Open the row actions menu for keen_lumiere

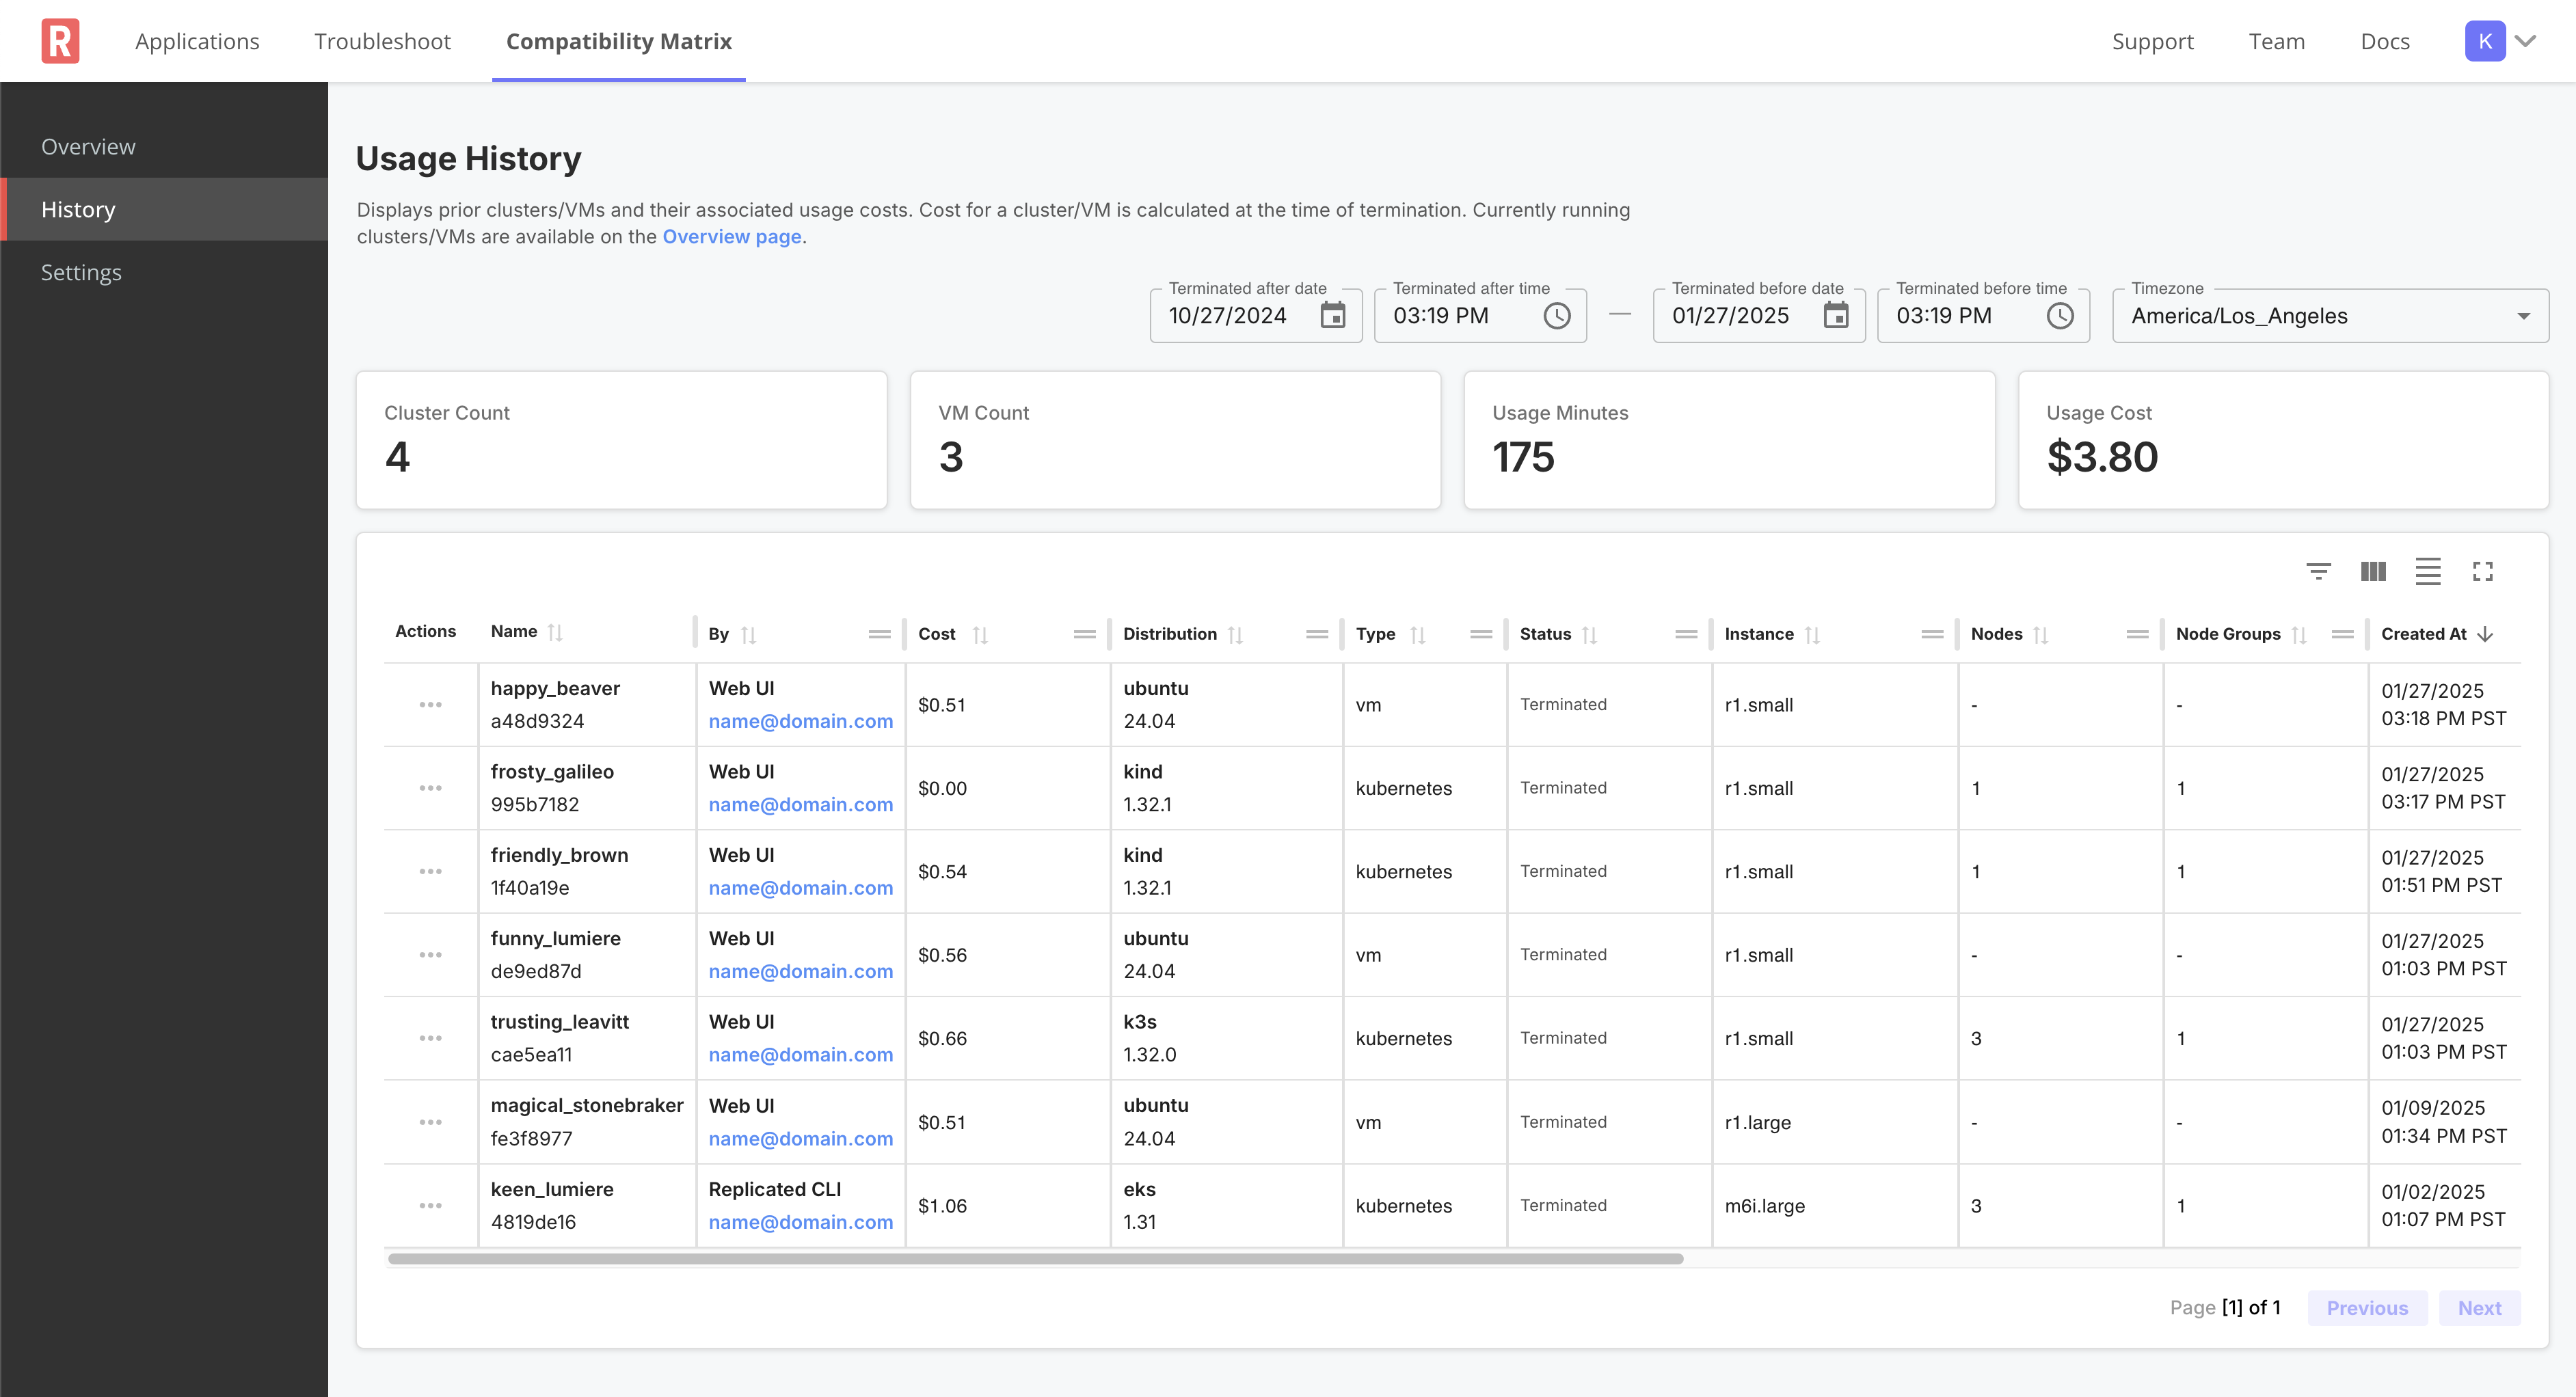(431, 1205)
